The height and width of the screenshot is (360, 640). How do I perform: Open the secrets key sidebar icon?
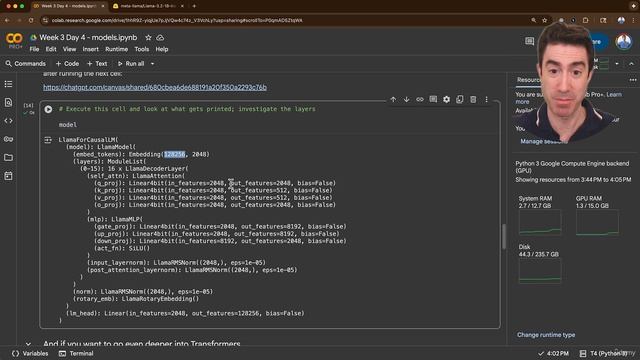tap(8, 139)
